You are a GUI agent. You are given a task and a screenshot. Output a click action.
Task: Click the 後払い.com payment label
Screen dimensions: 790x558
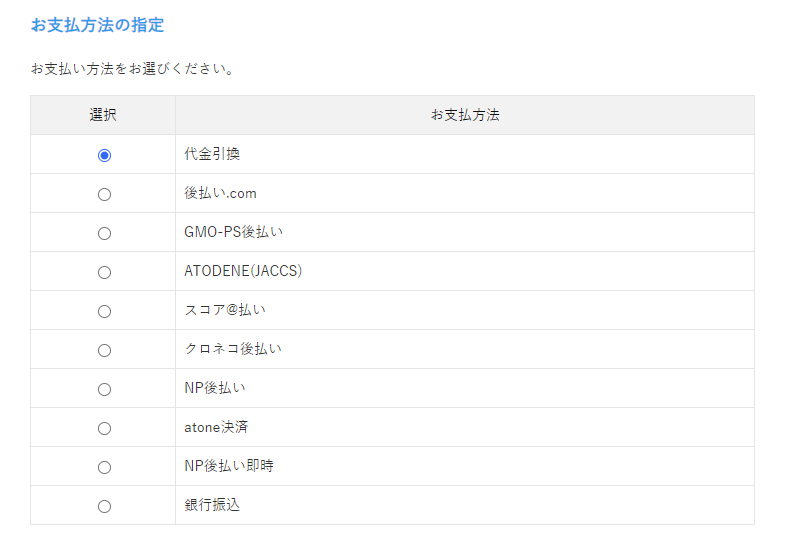point(220,194)
